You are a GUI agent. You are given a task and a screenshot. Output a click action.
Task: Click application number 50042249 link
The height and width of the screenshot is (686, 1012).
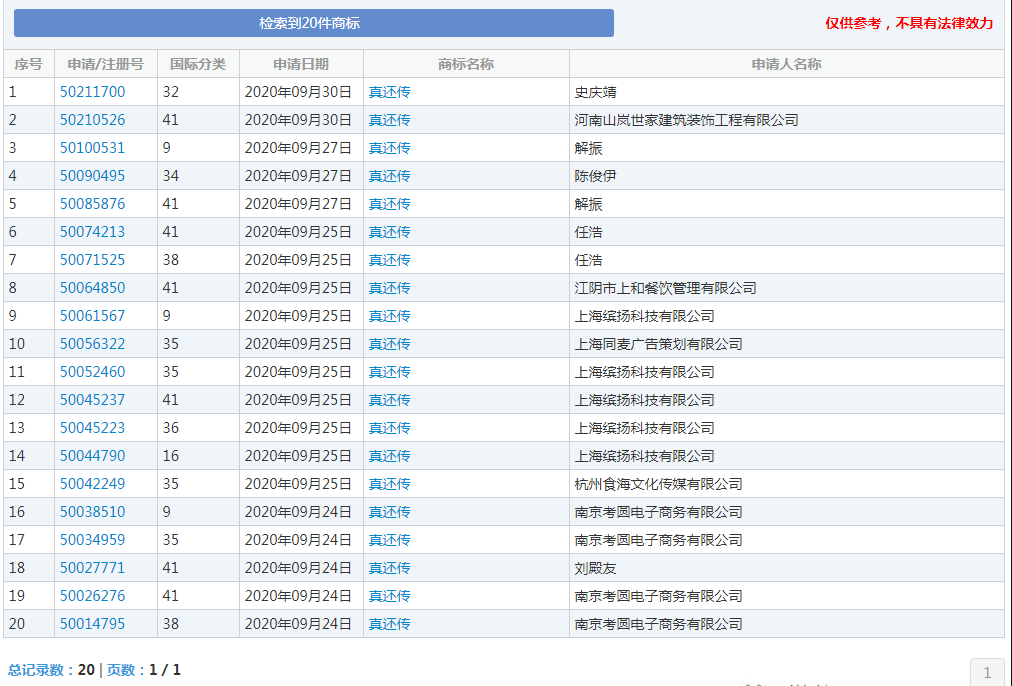[92, 484]
